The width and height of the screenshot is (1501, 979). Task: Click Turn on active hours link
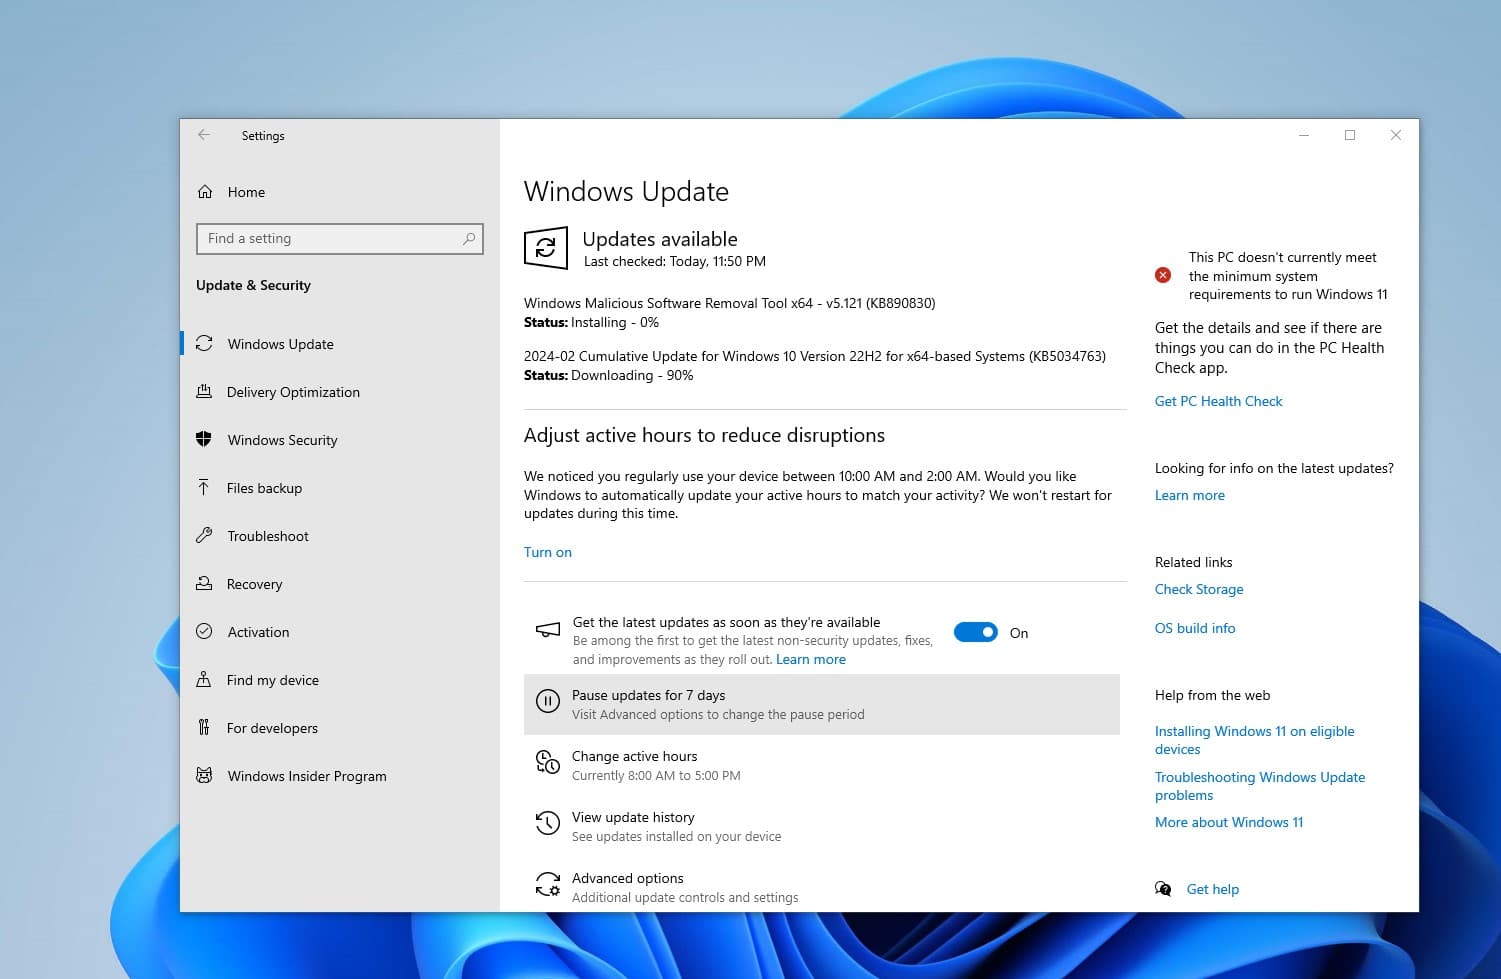[x=548, y=552]
